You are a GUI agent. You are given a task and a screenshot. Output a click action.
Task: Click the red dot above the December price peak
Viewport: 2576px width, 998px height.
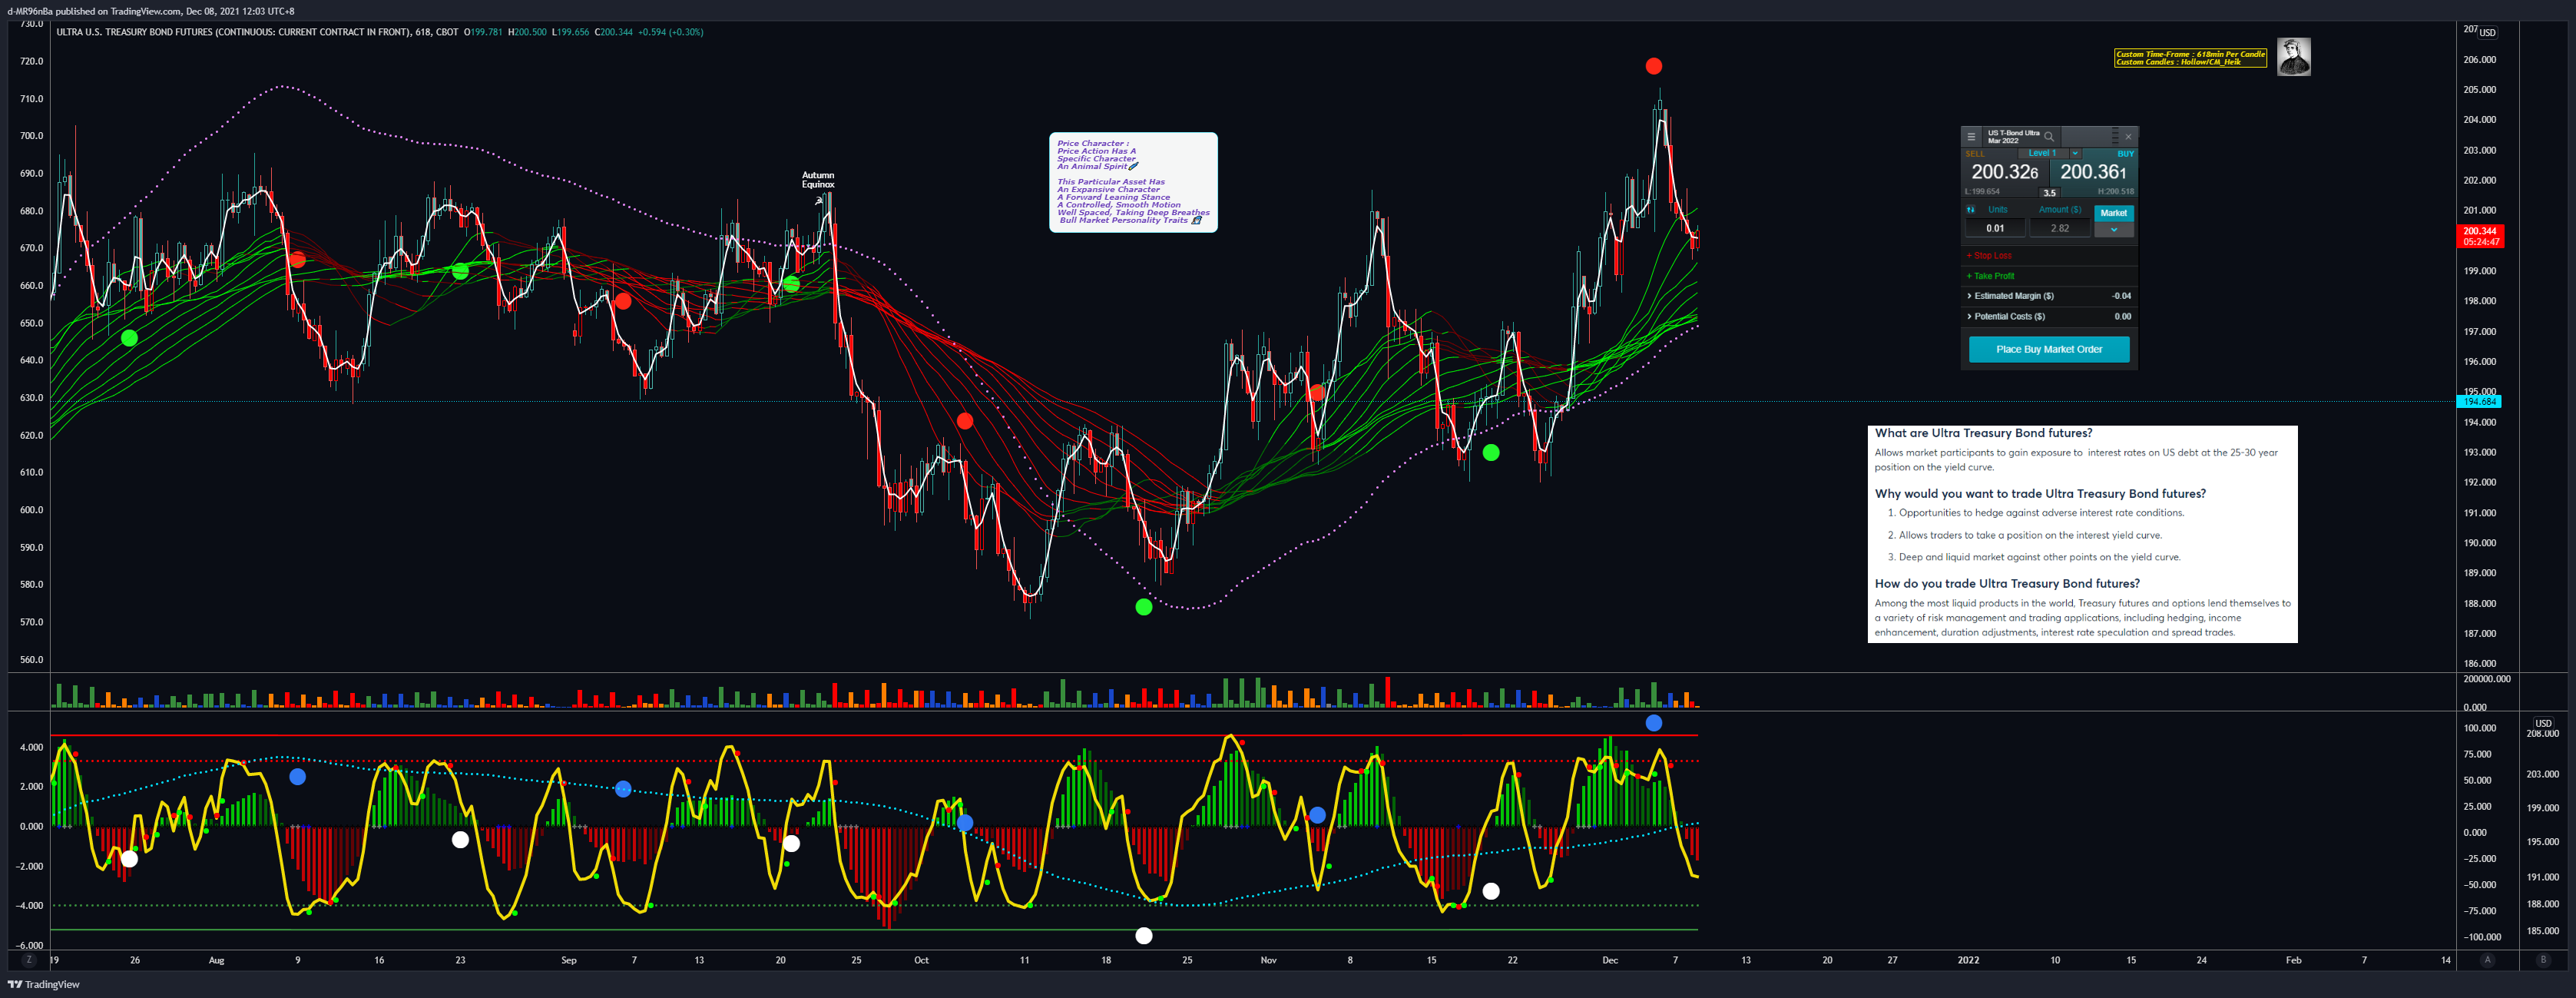coord(1654,66)
